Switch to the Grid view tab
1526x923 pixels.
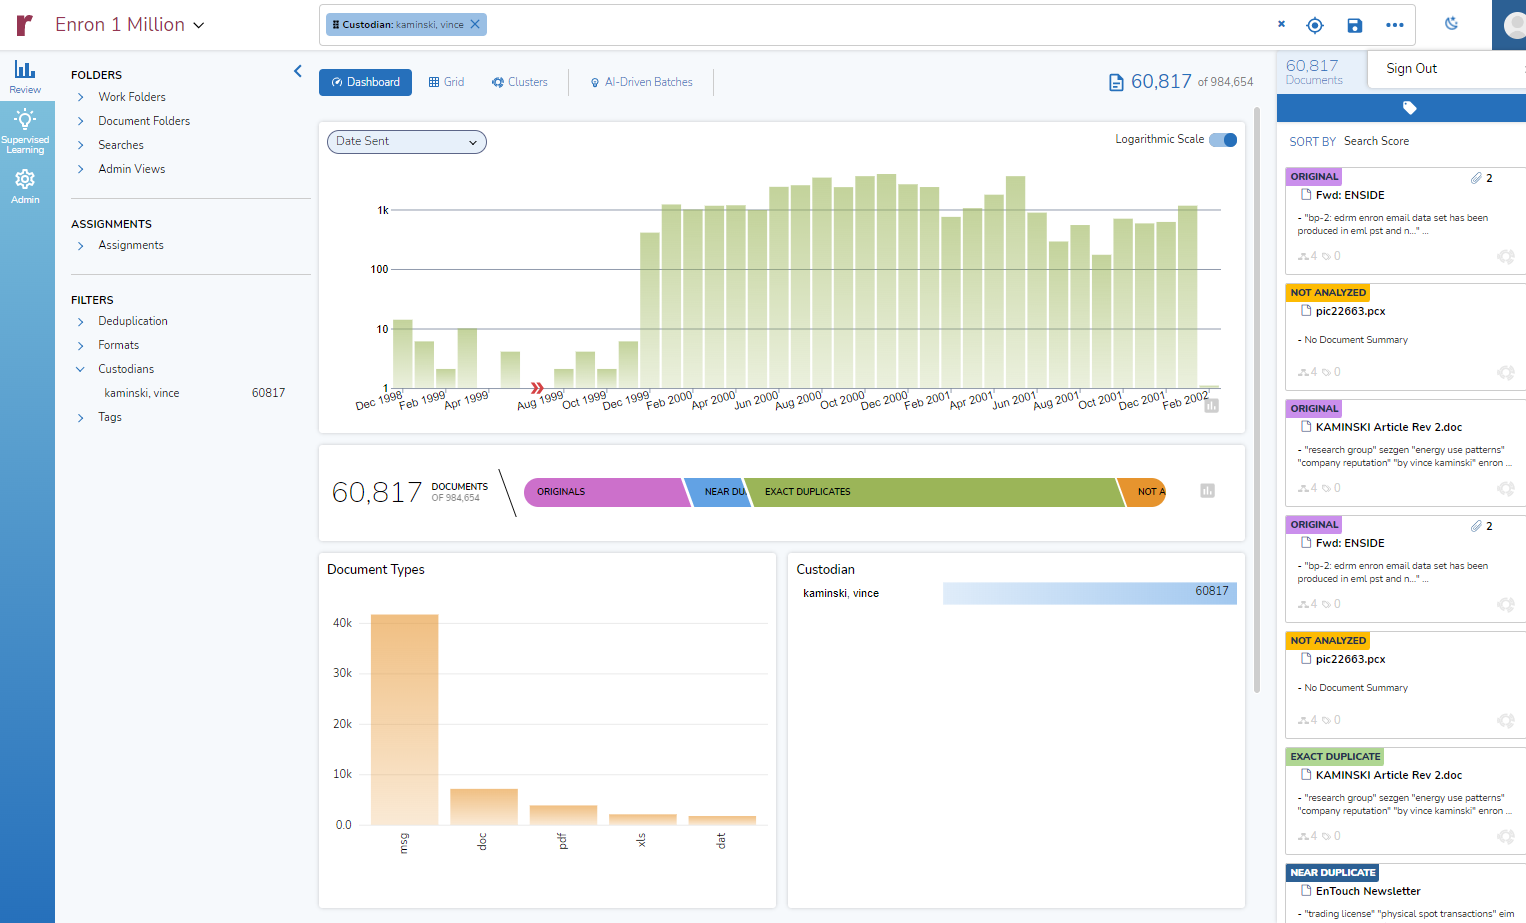tap(446, 82)
